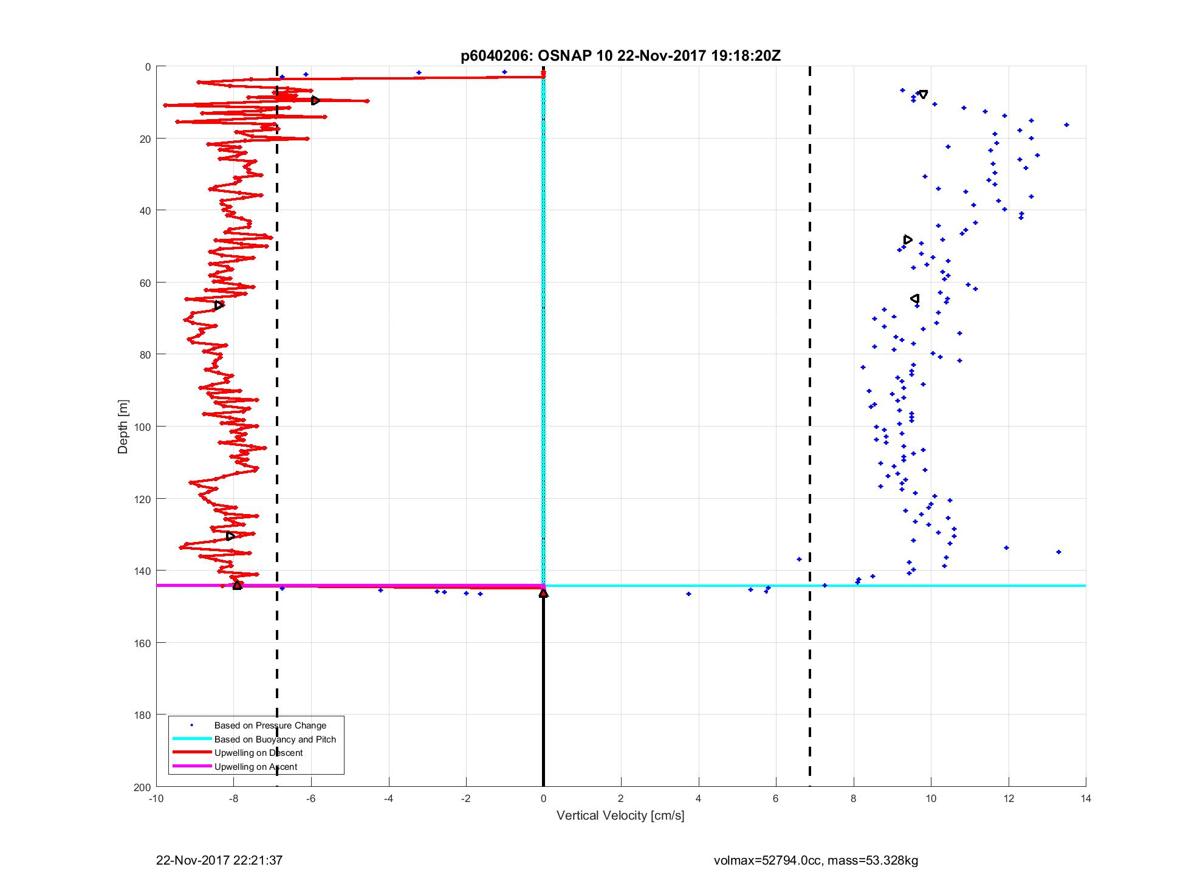Screen dimensions: 1200x885
Task: Click depth-axis tick label "200"
Action: (x=142, y=787)
